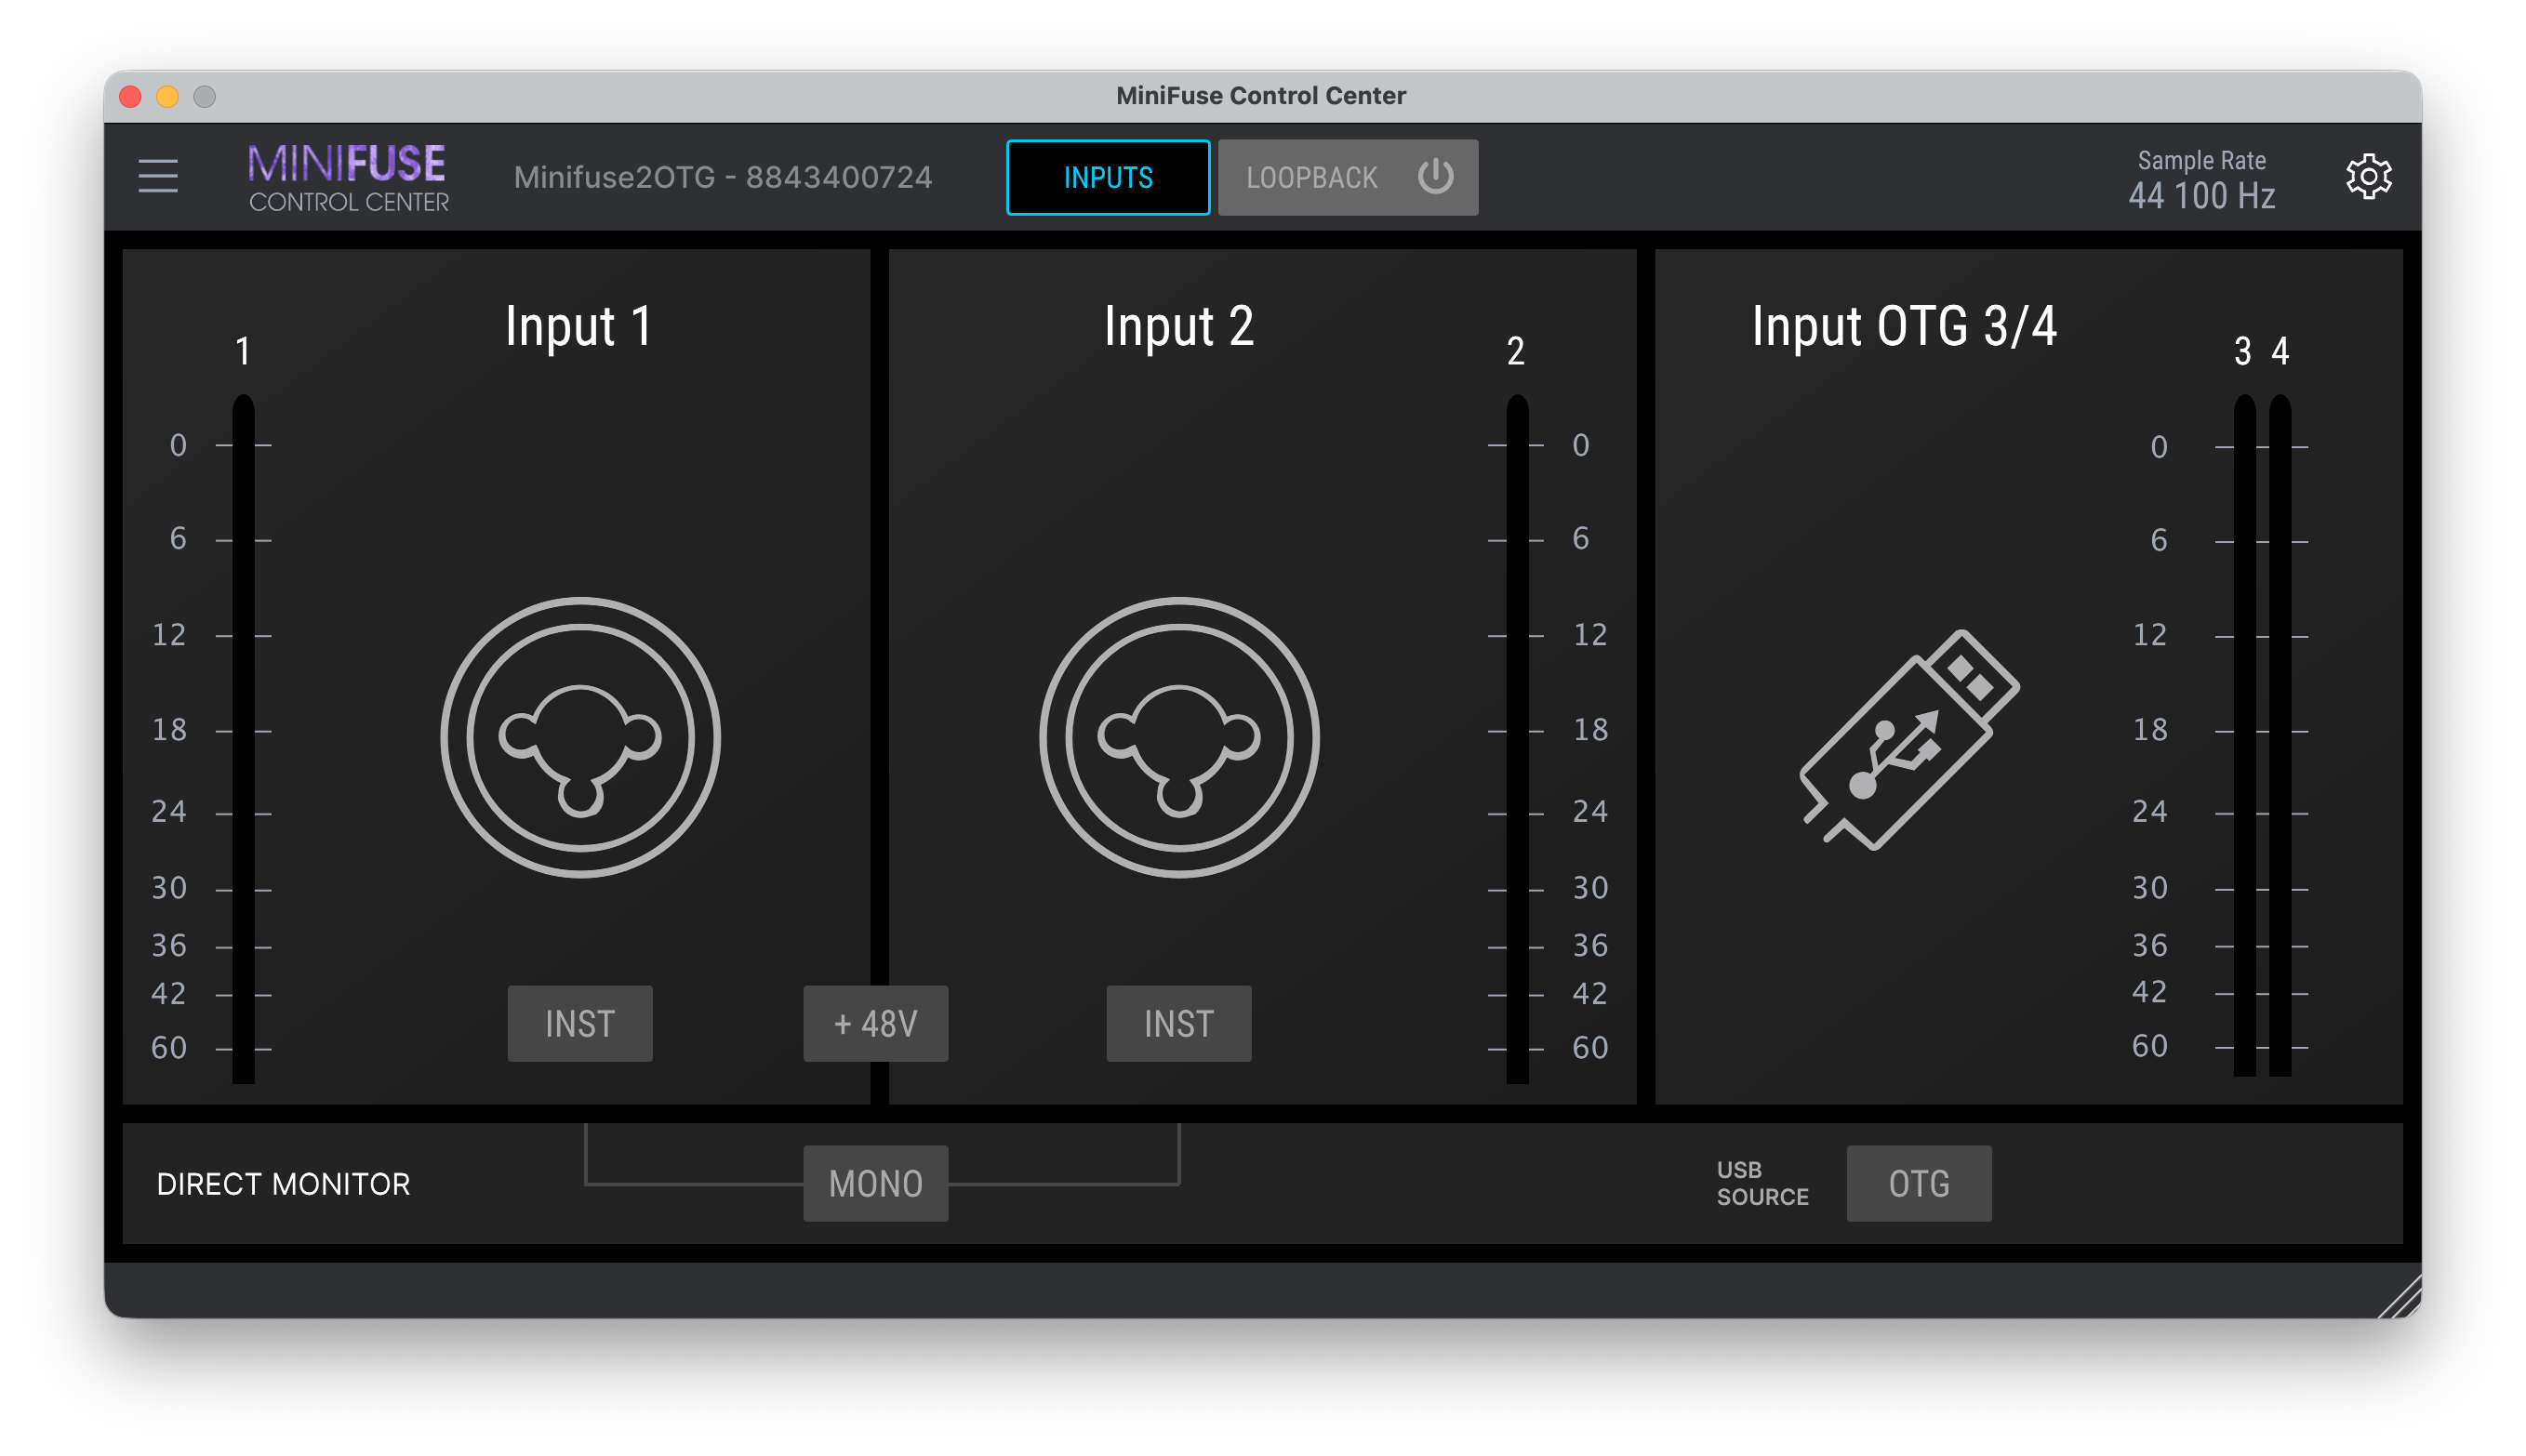The height and width of the screenshot is (1456, 2526).
Task: Toggle MONO direct monitoring
Action: coord(875,1183)
